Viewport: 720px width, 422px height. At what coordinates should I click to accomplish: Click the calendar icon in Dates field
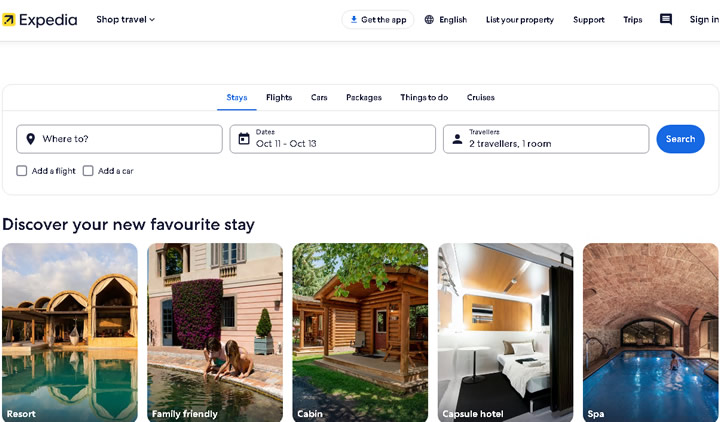point(244,139)
